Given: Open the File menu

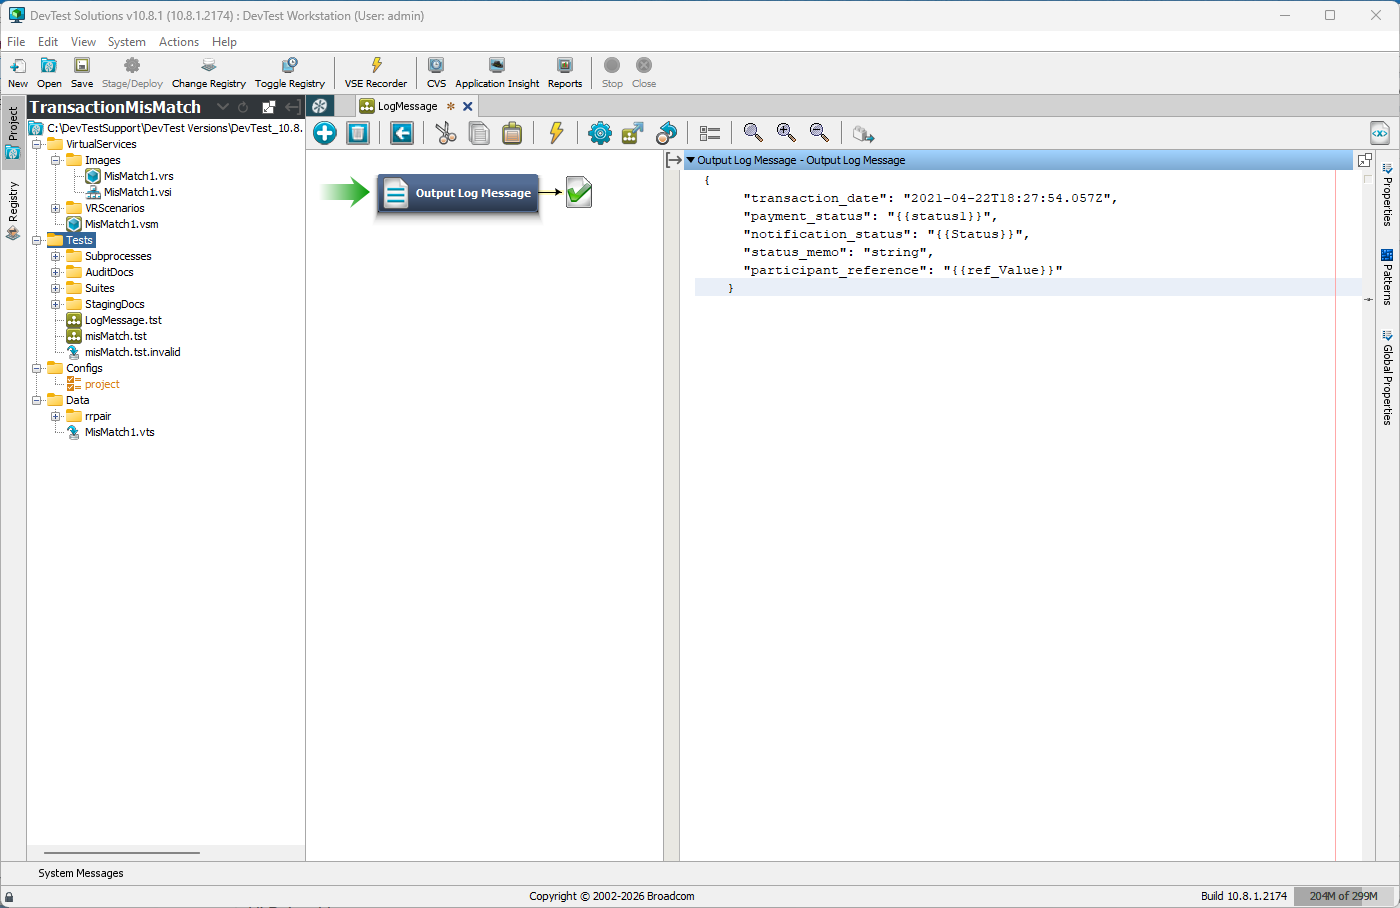Looking at the screenshot, I should (16, 42).
